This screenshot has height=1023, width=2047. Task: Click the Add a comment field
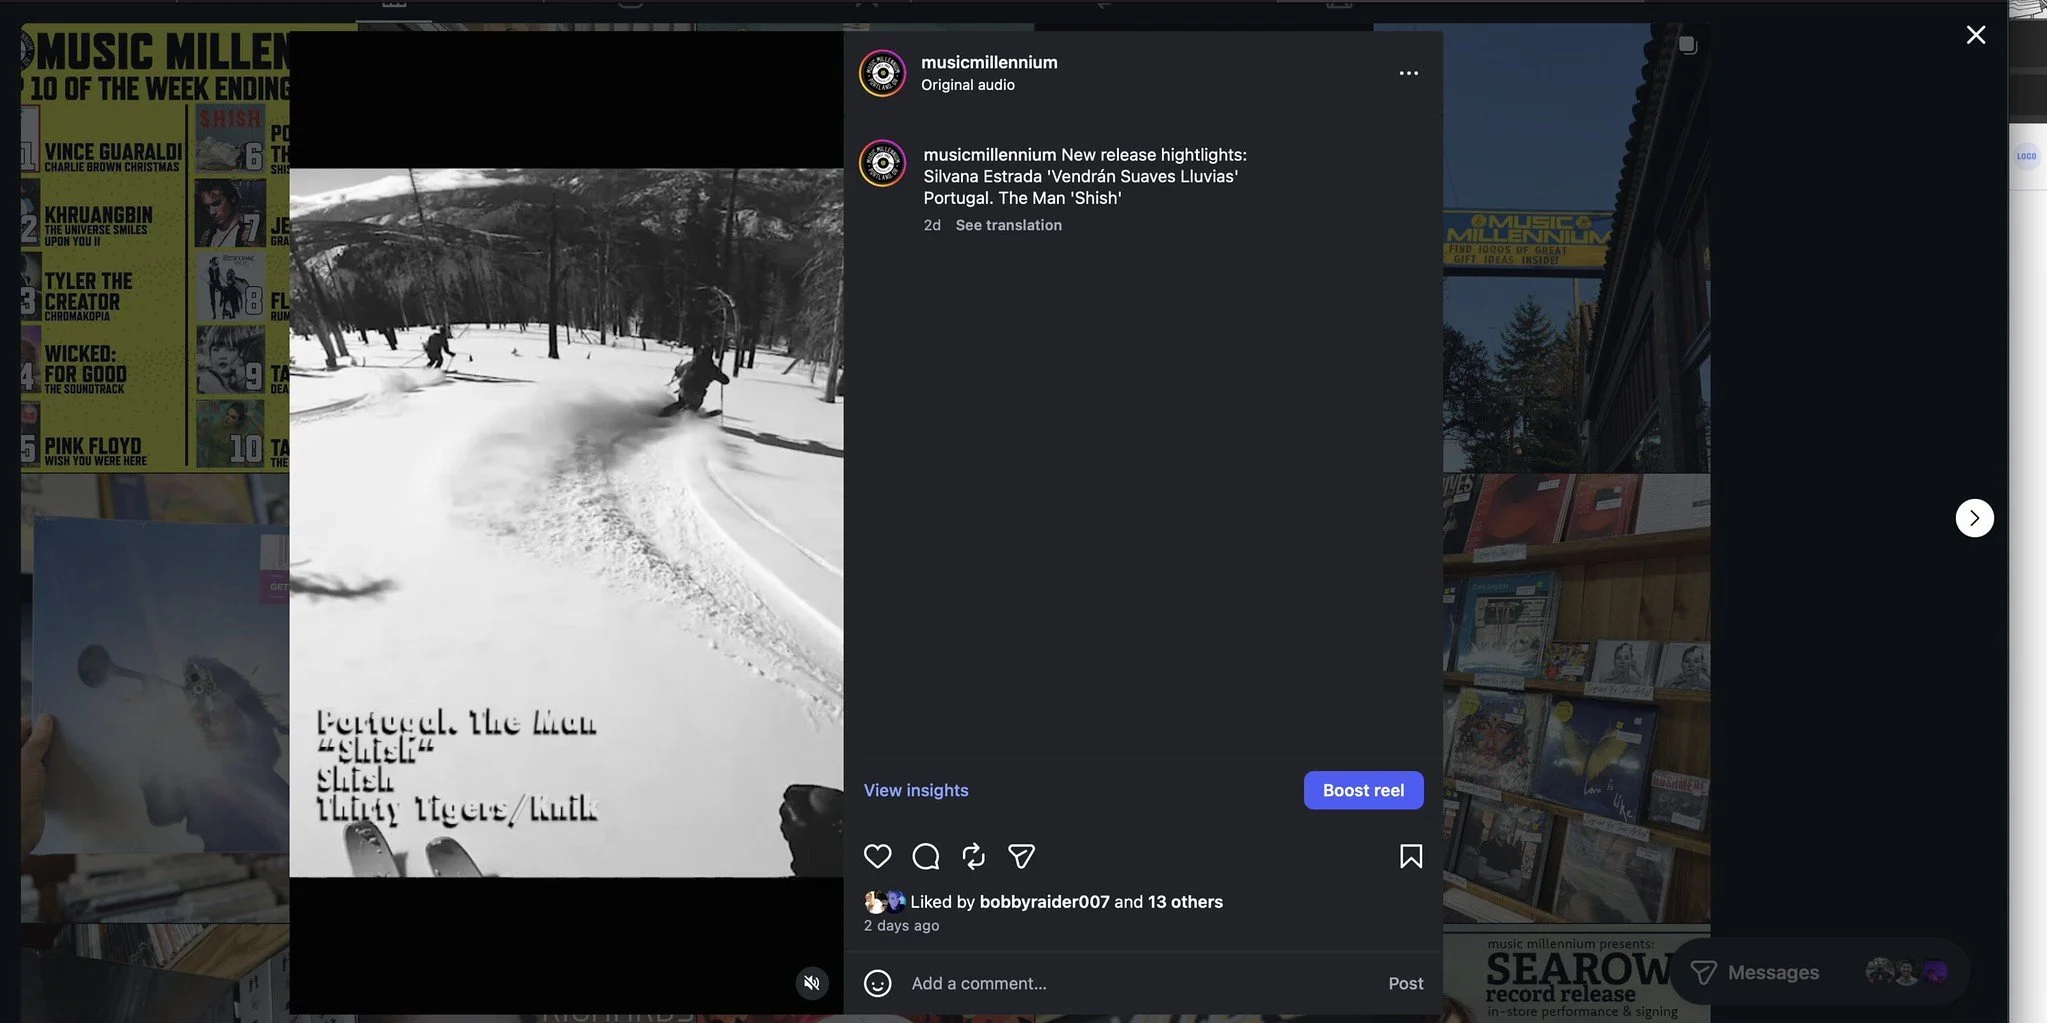coord(1140,984)
